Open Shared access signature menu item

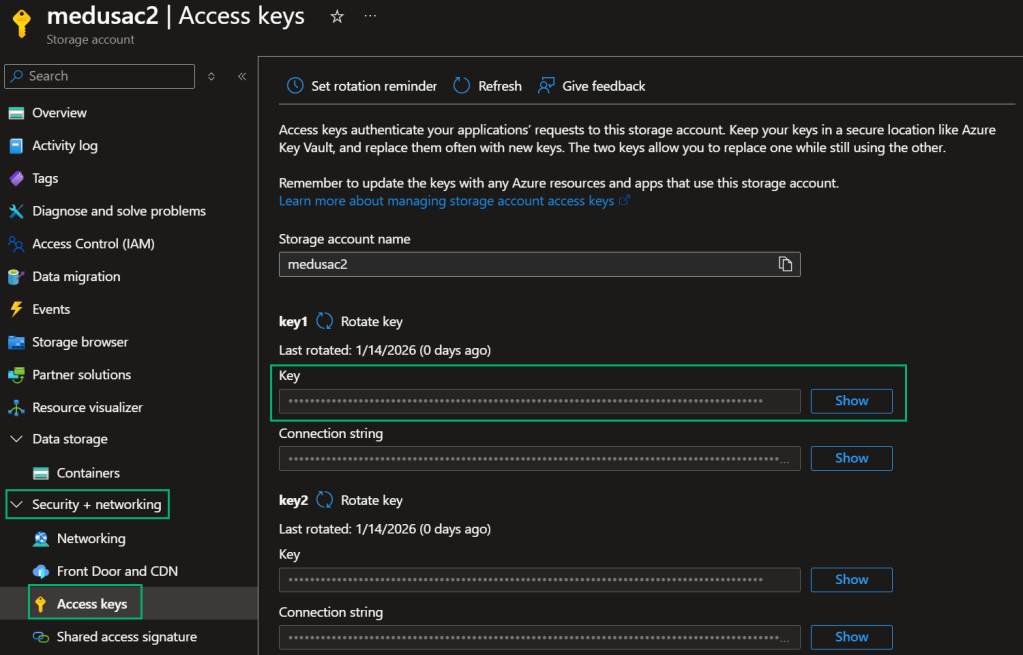coord(126,637)
